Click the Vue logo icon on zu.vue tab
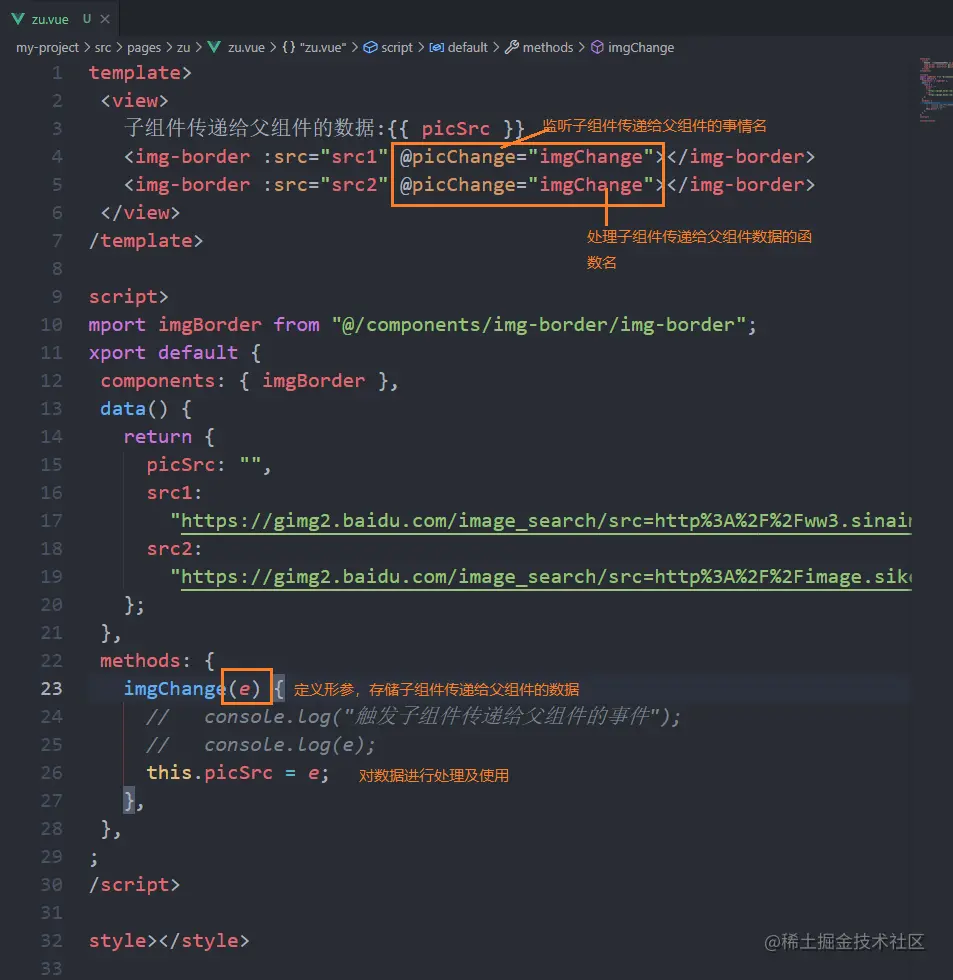The image size is (953, 980). tap(18, 19)
